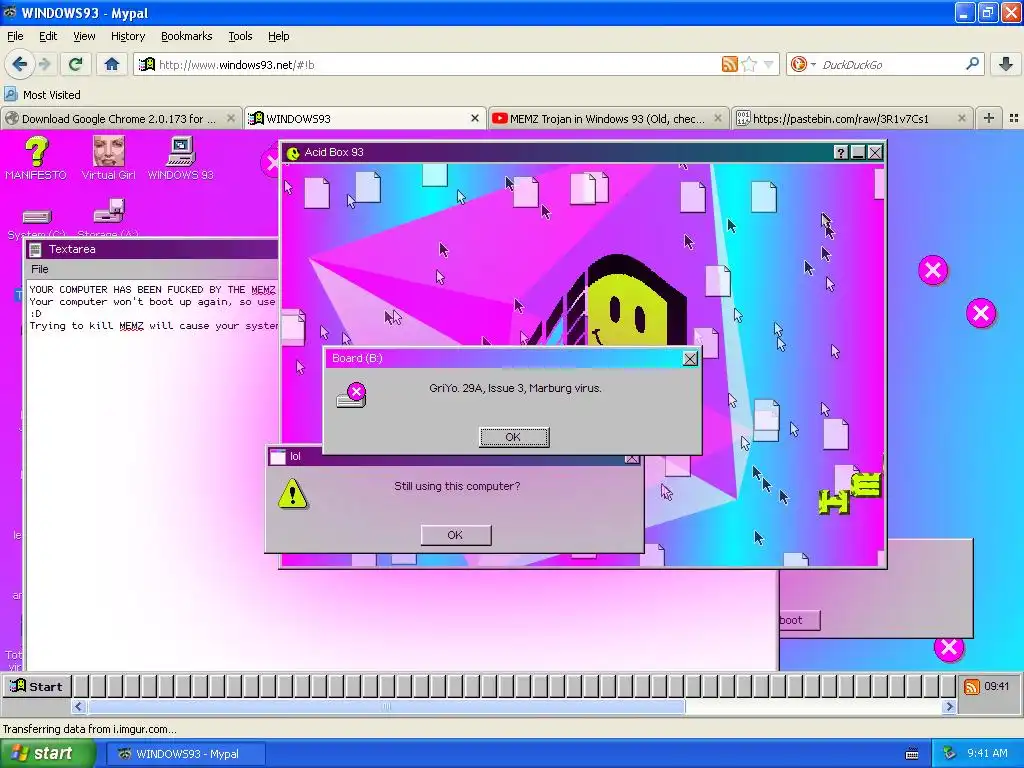Click OK in the Board (B:) dialog
Image resolution: width=1024 pixels, height=768 pixels.
(513, 438)
